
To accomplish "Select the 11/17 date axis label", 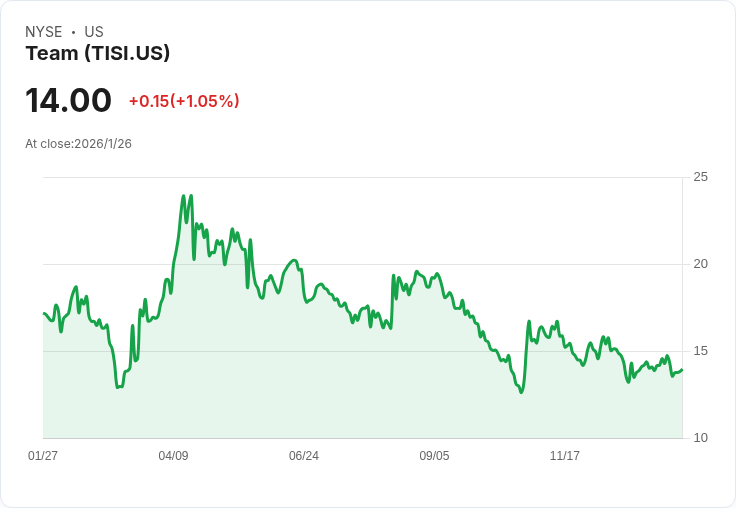I will 565,456.
